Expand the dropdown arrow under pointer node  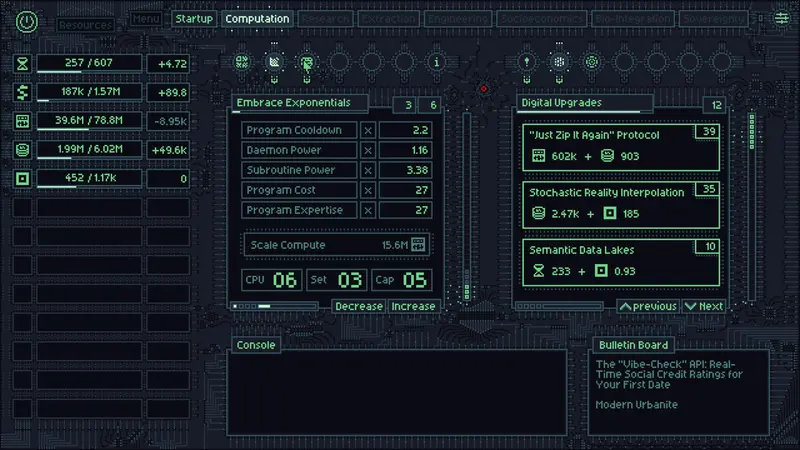307,80
